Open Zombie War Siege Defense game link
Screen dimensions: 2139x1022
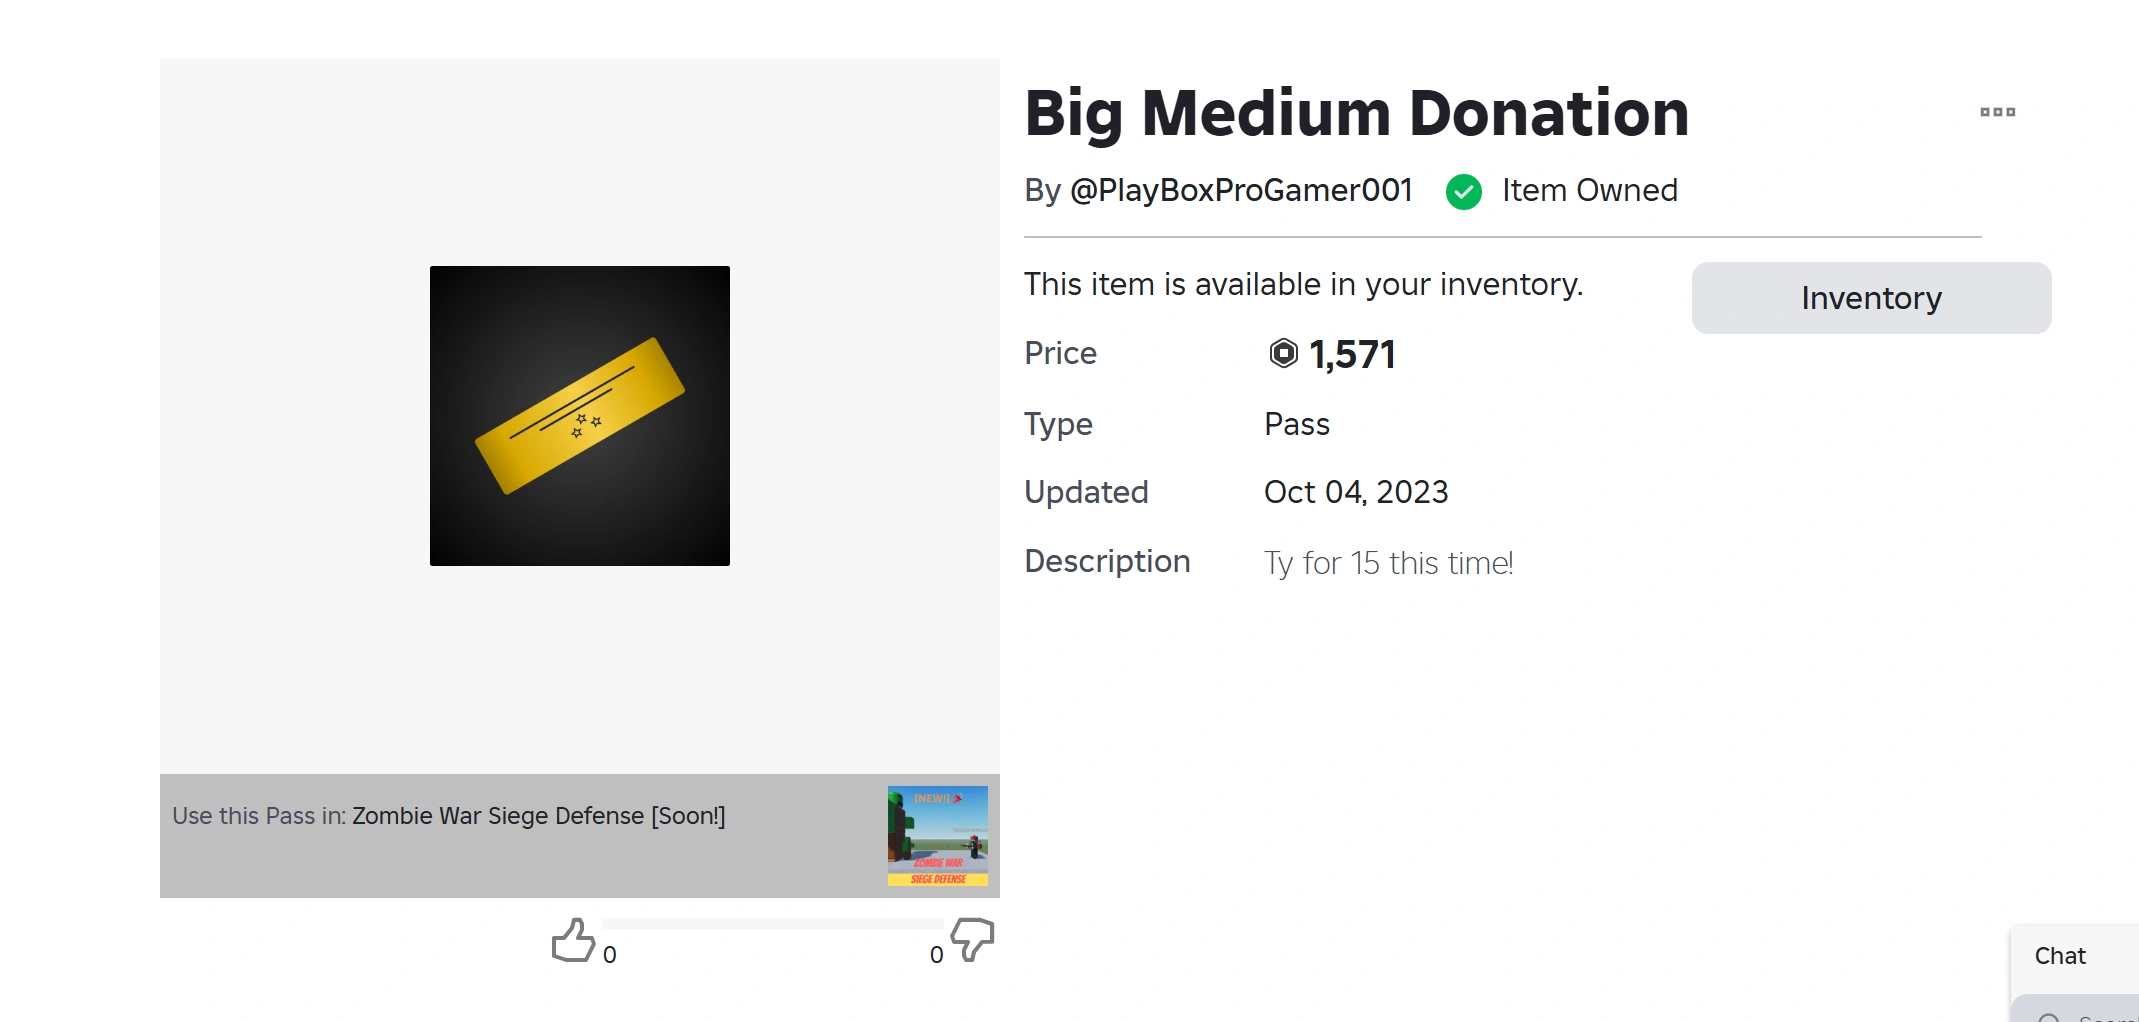pyautogui.click(x=538, y=816)
